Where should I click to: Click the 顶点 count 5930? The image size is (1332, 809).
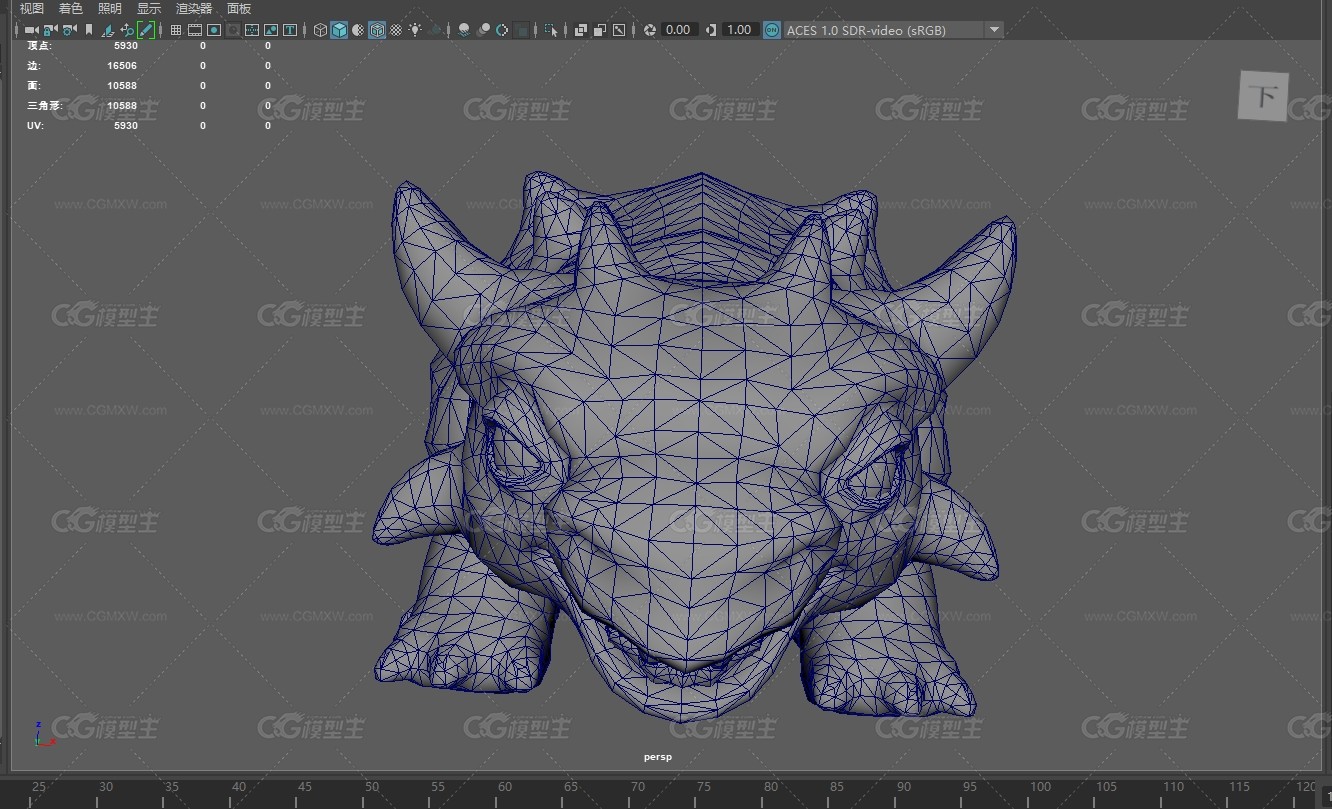(x=126, y=46)
